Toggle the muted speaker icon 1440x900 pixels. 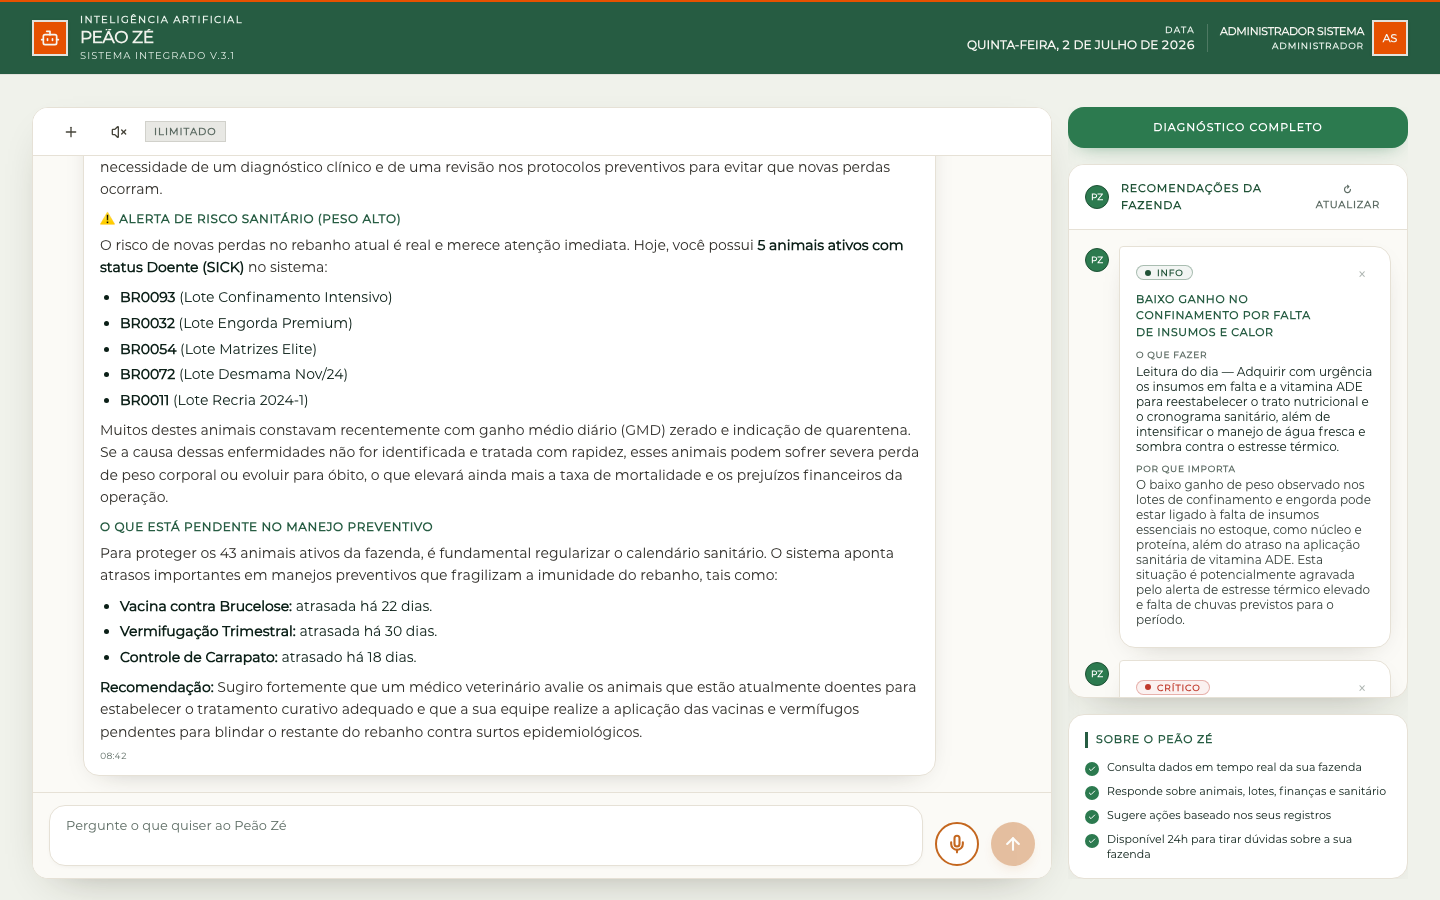(x=119, y=132)
